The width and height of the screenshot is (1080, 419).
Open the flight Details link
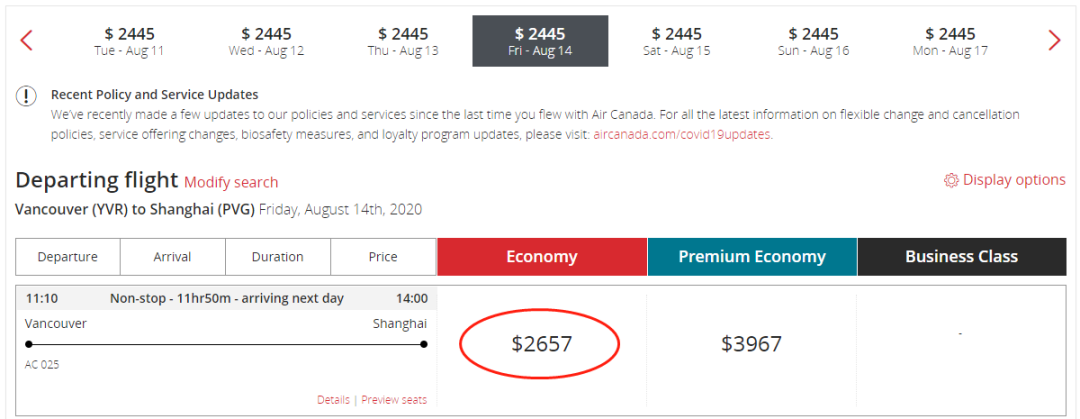(333, 400)
